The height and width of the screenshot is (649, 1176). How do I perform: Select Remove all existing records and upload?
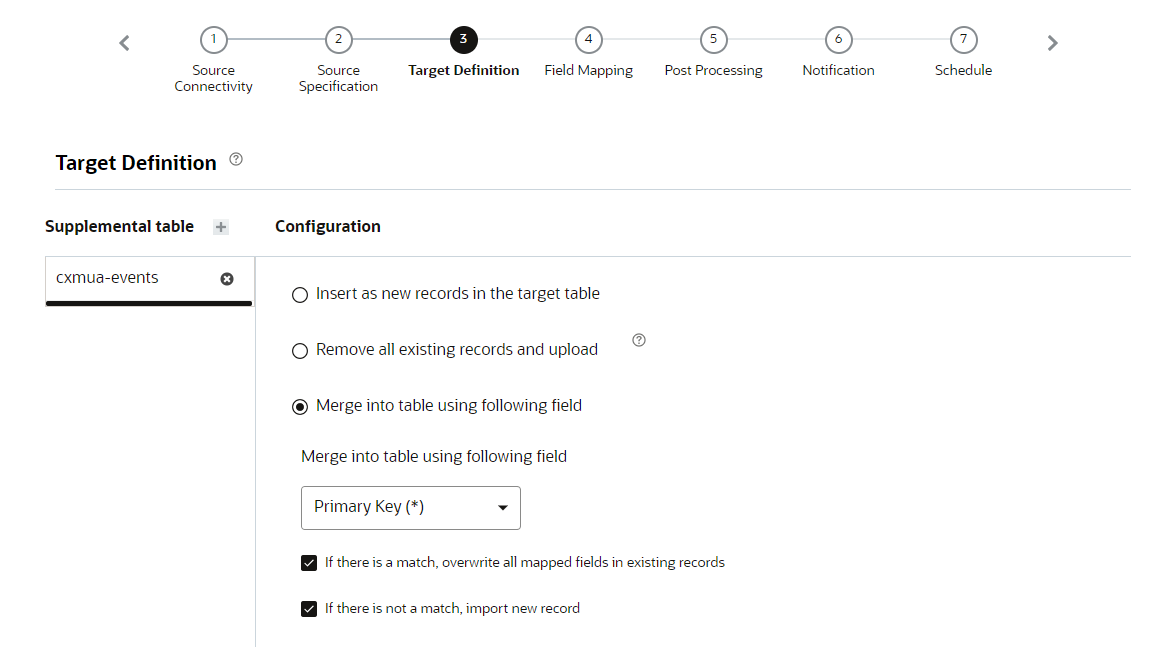click(300, 351)
